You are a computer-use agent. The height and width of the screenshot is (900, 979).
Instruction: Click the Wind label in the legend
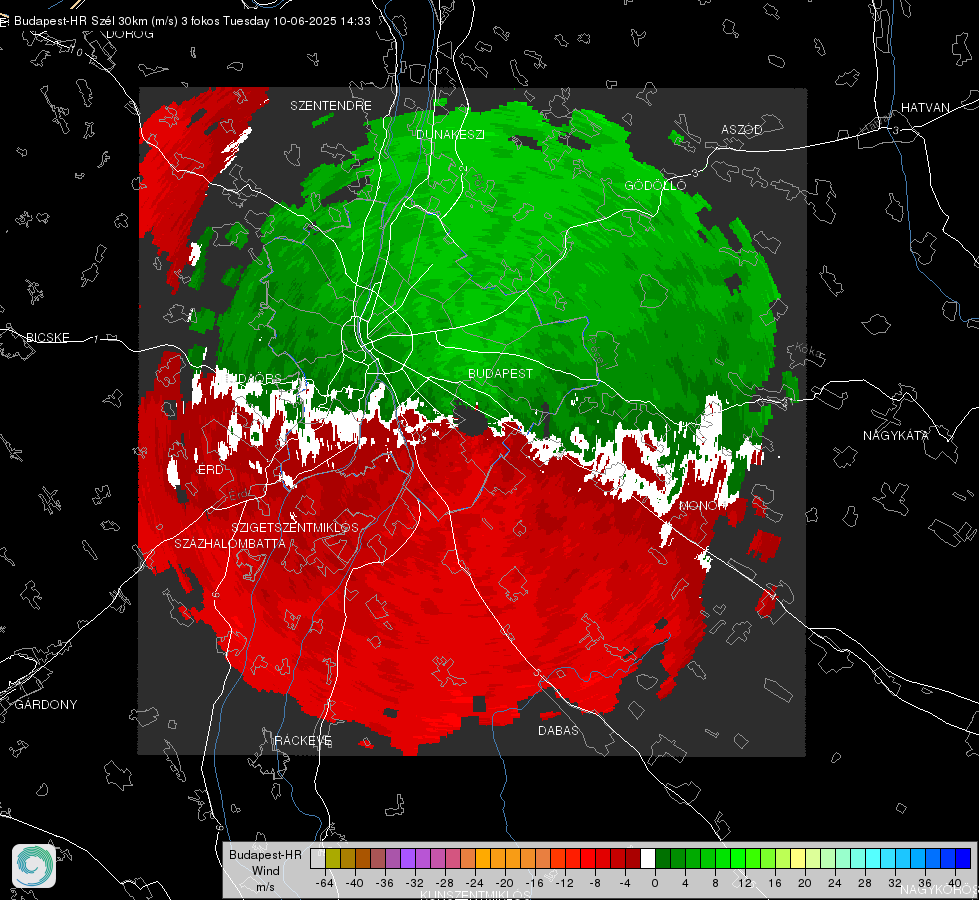pos(265,870)
